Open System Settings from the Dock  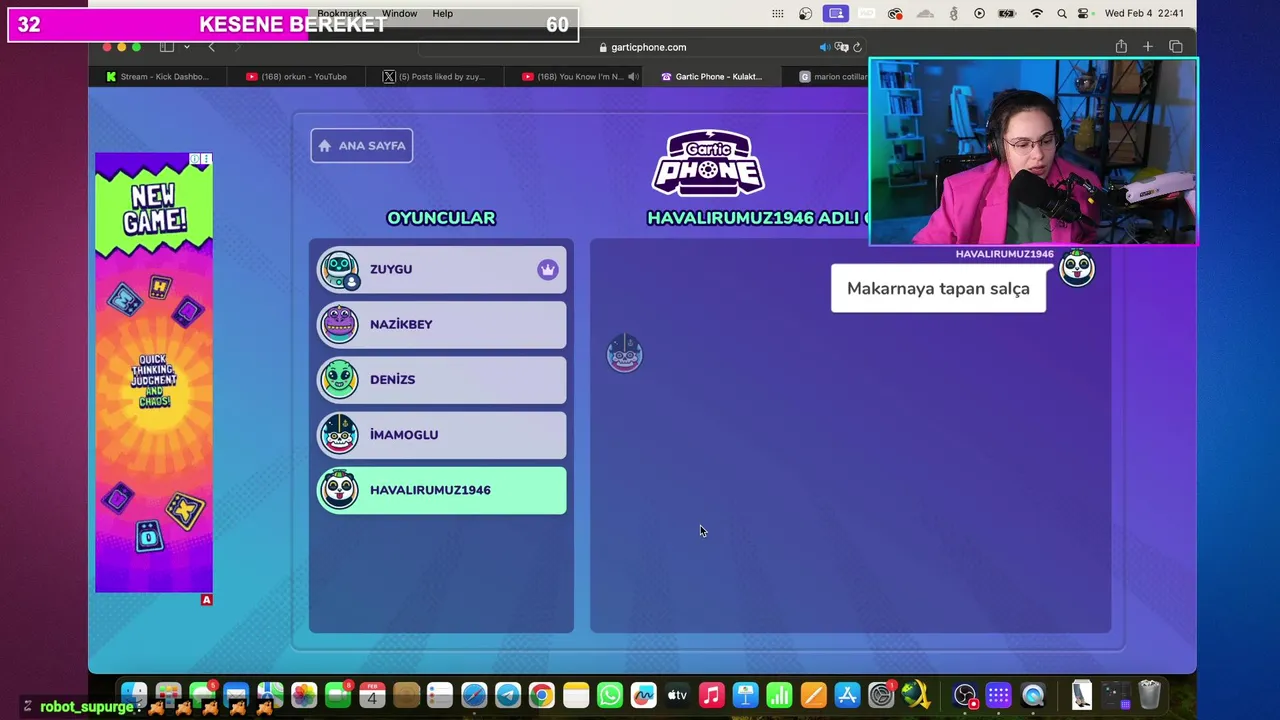point(882,695)
